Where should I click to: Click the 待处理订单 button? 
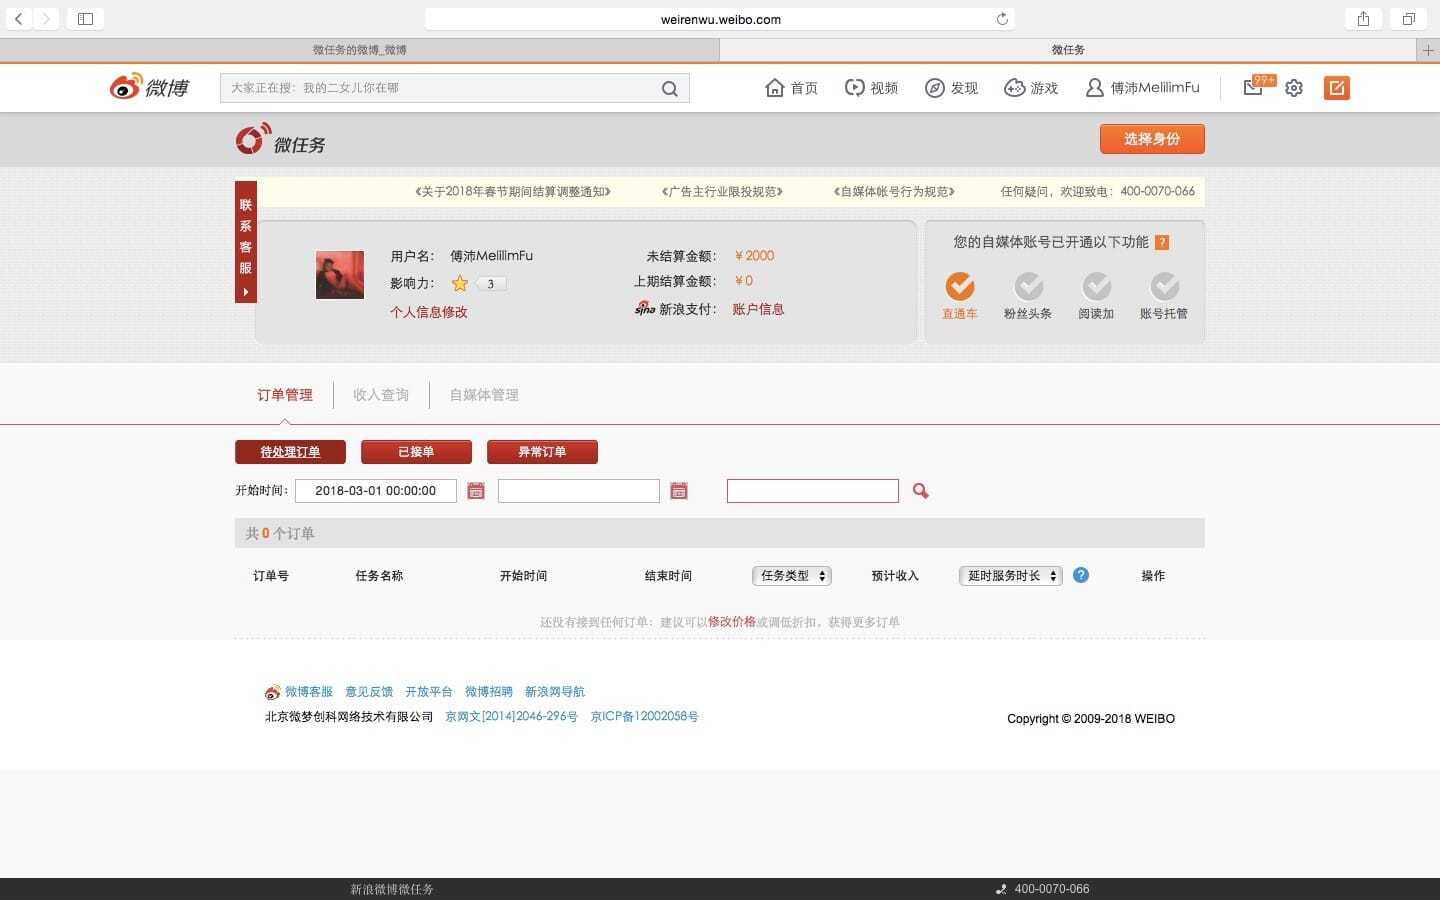point(290,452)
